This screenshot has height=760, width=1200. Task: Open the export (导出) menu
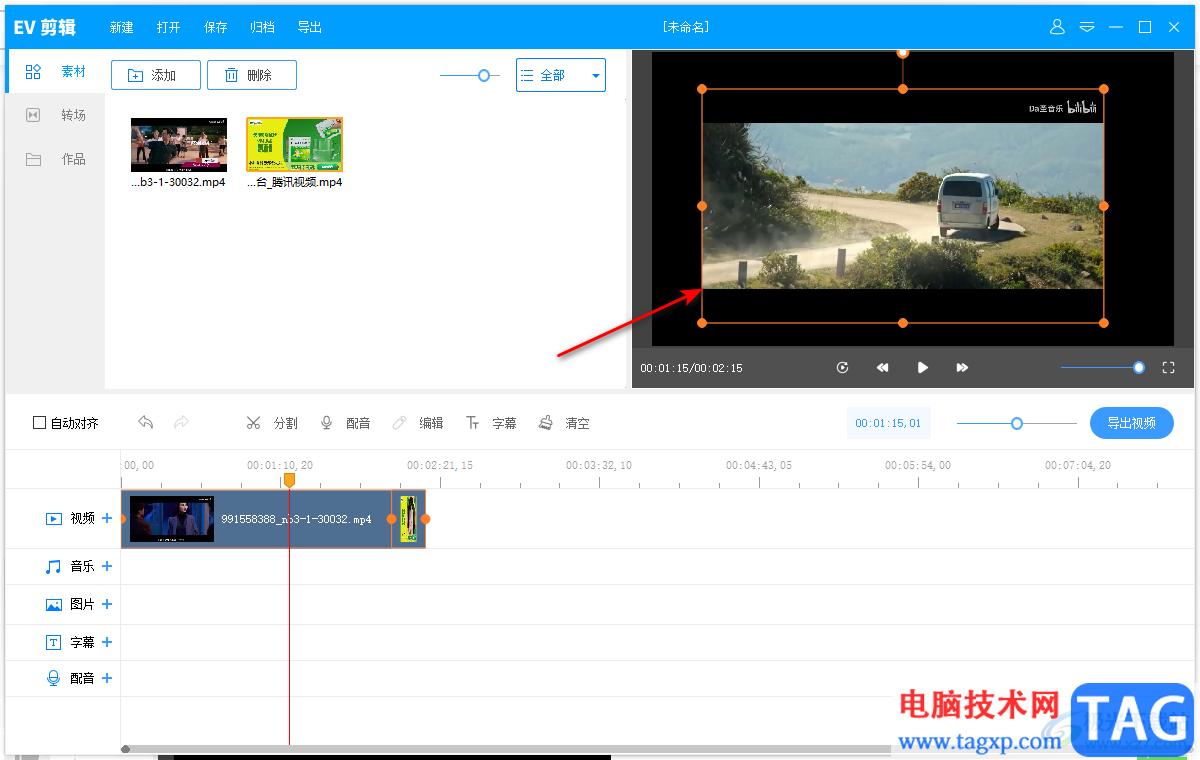310,27
